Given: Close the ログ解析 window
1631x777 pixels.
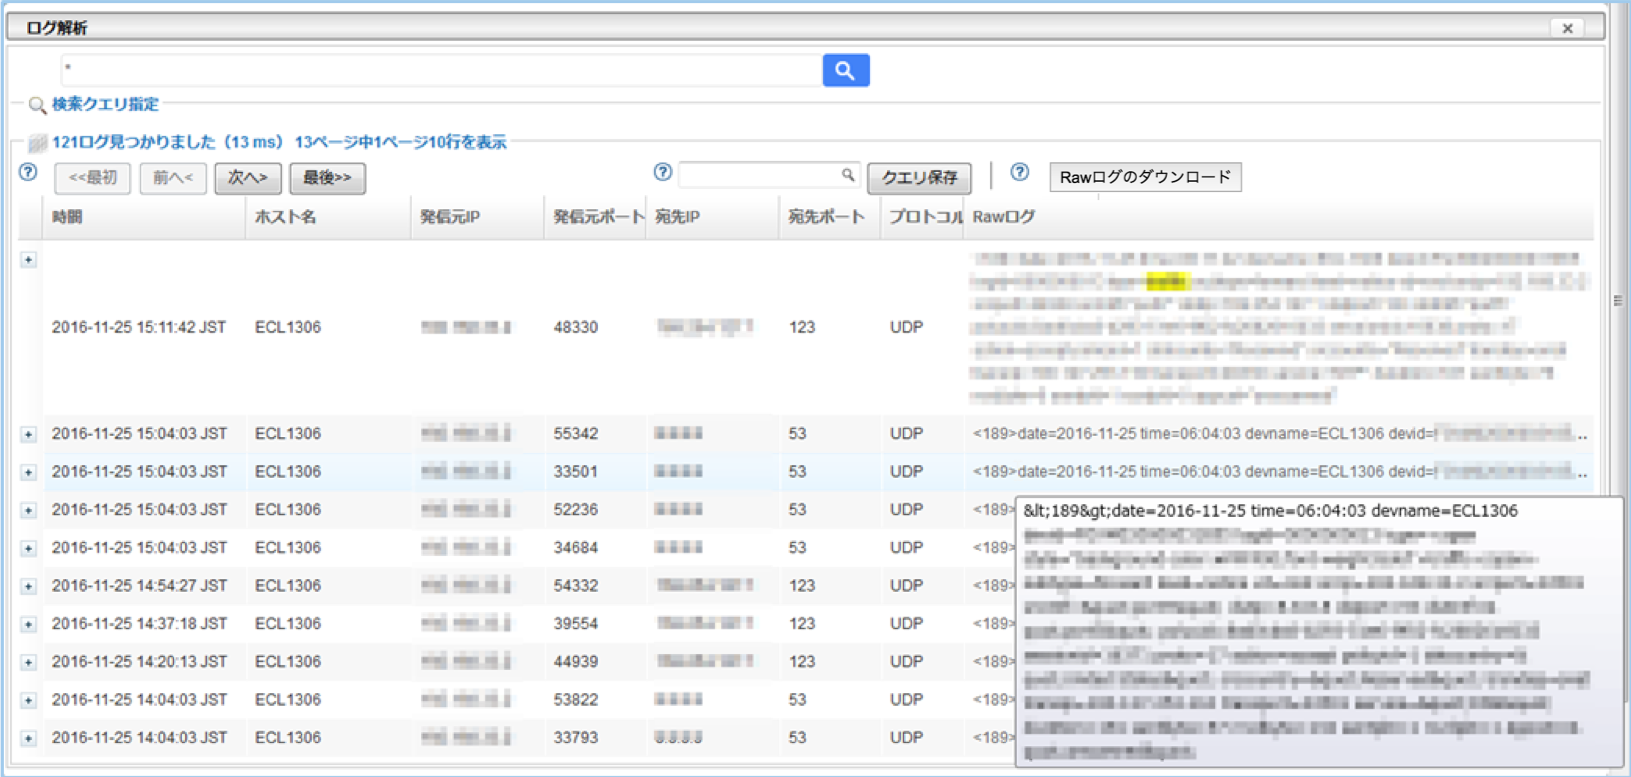Looking at the screenshot, I should pos(1567,28).
